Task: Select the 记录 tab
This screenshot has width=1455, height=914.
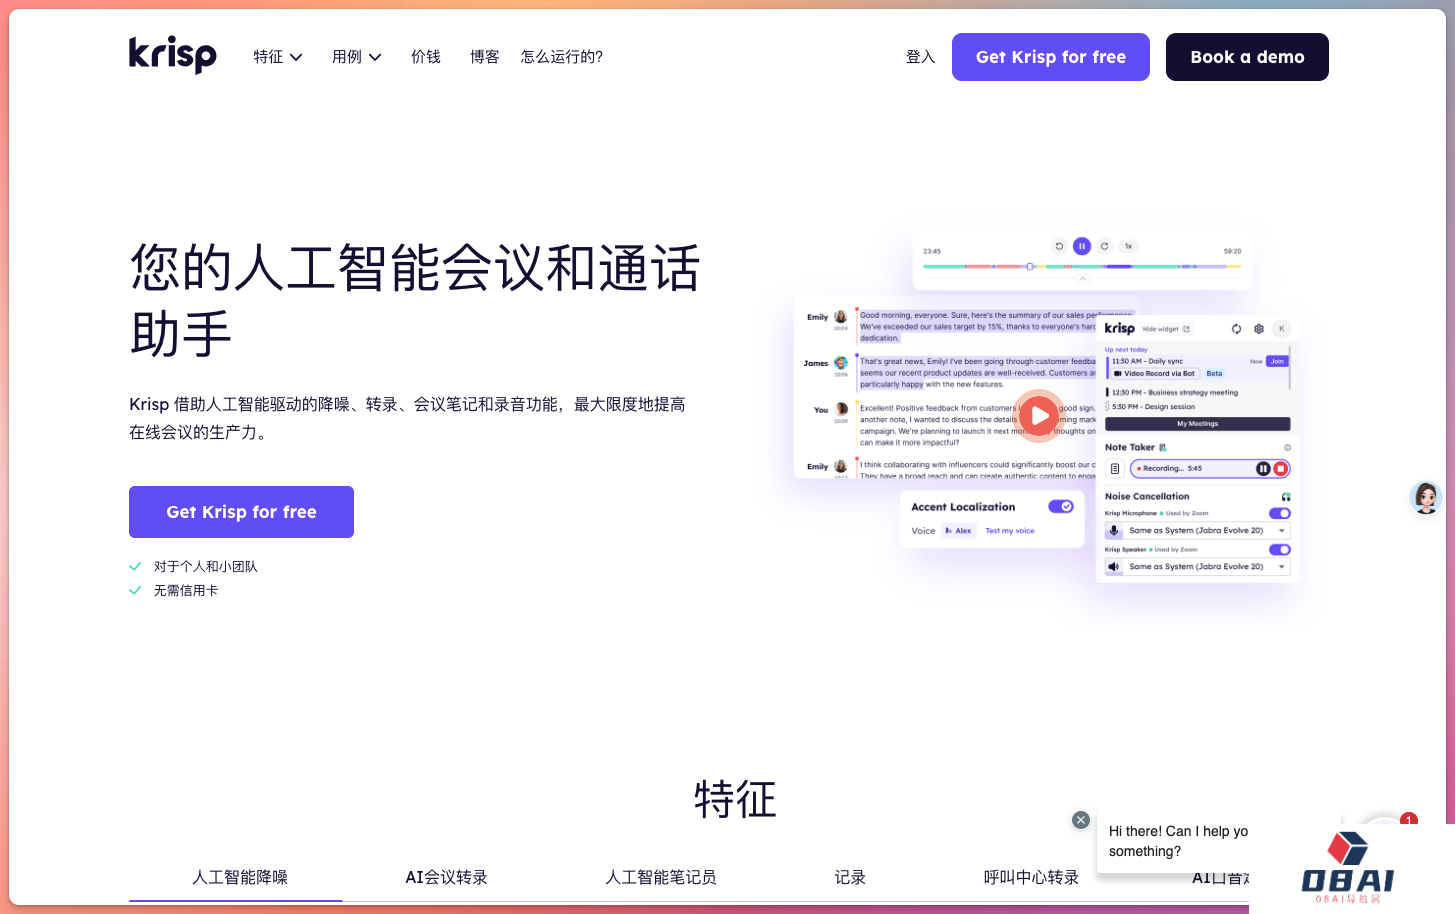Action: point(850,877)
